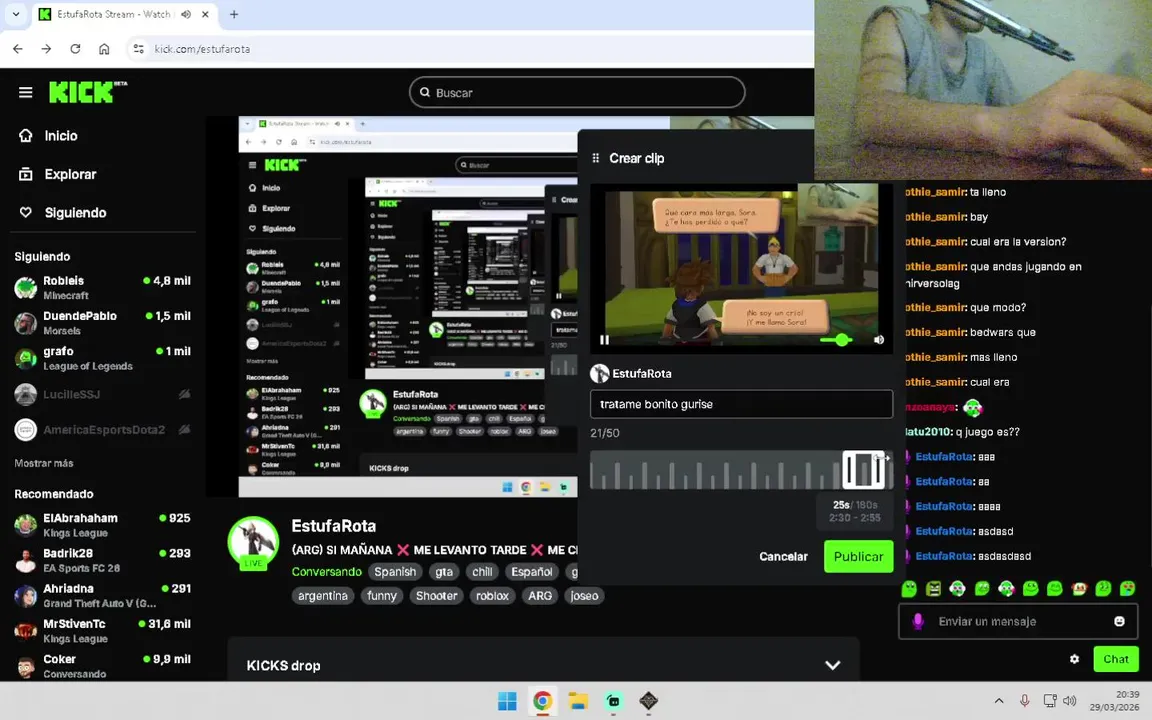This screenshot has height=720, width=1152.
Task: Open offline LucilleSSJ channel
Action: (102, 395)
